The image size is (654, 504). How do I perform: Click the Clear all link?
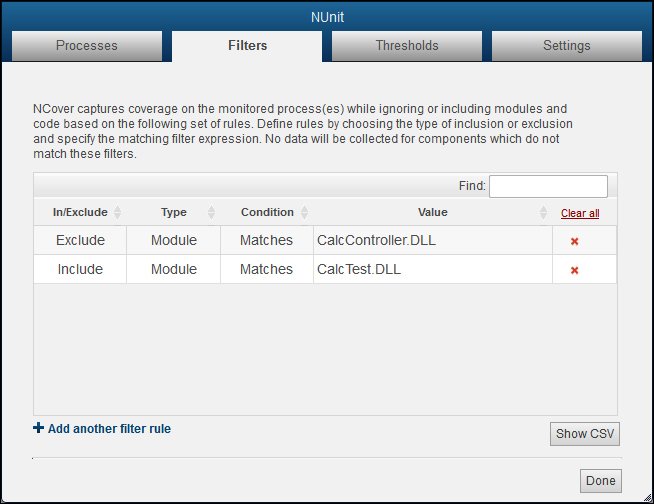[580, 213]
